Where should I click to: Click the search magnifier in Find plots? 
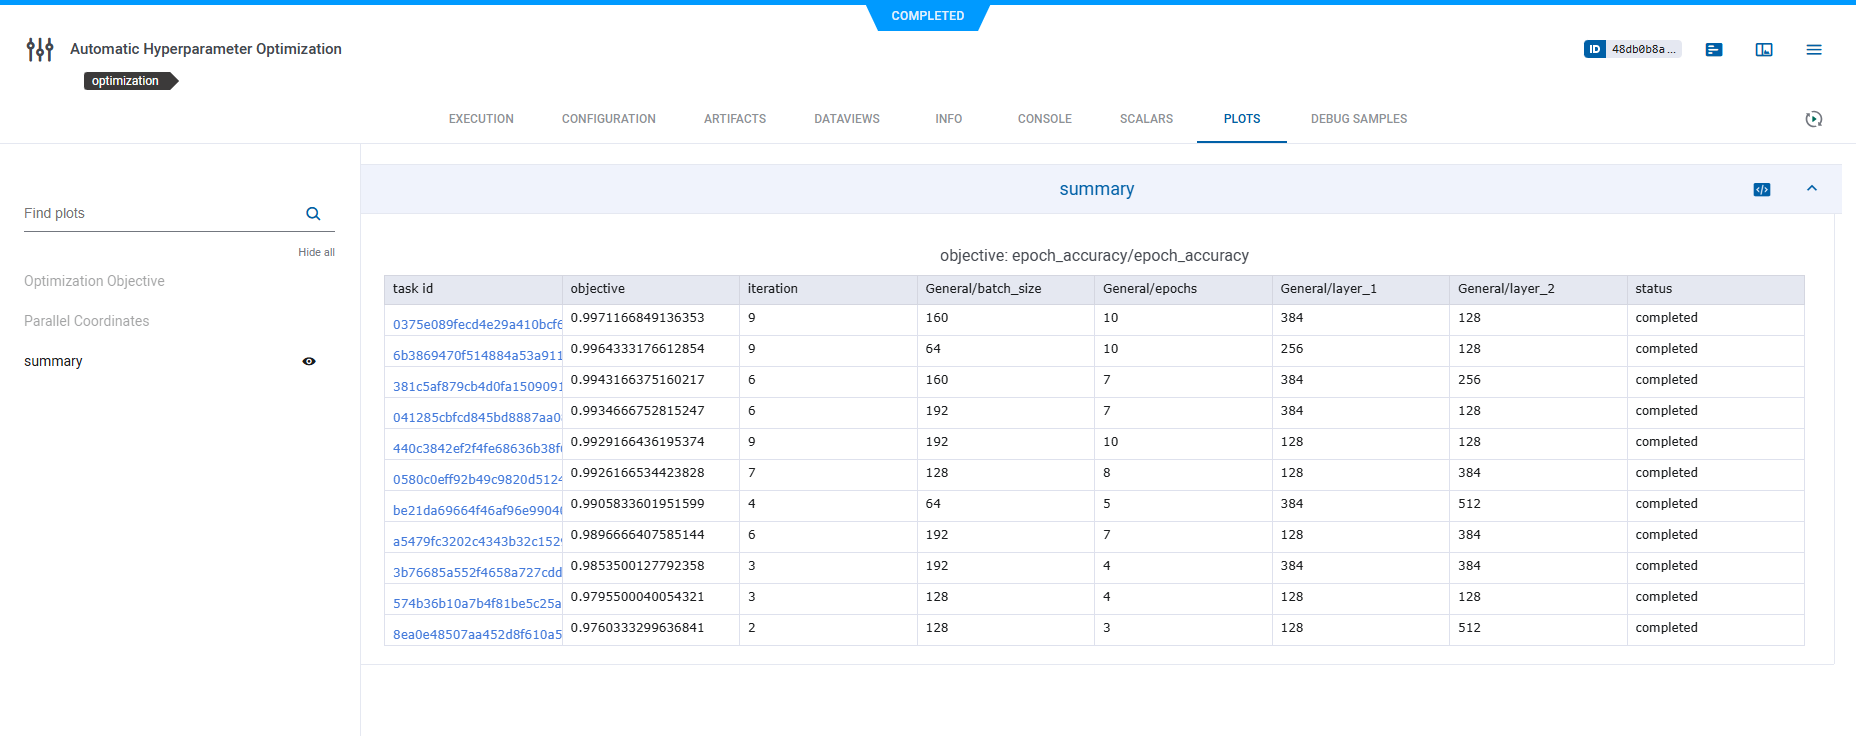point(313,214)
